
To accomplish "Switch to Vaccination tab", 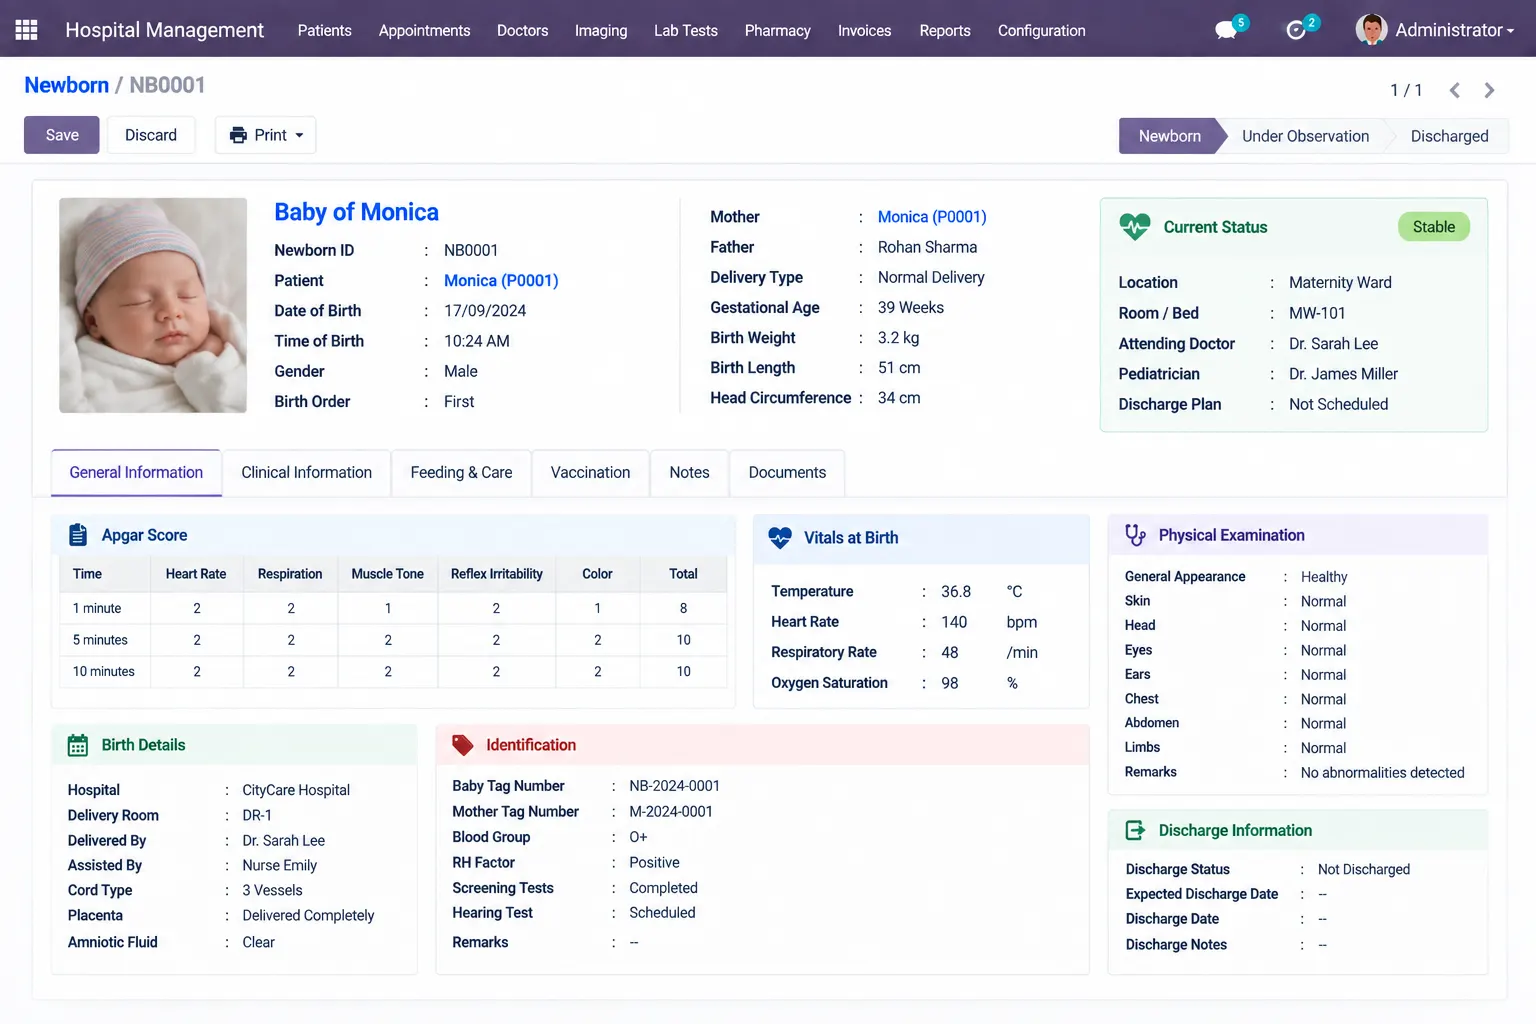I will click(x=590, y=473).
